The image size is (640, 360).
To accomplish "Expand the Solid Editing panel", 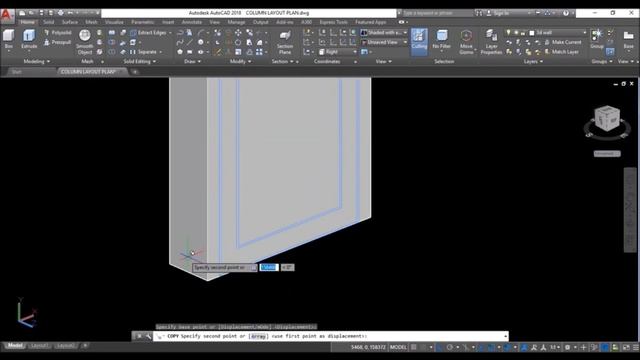I will point(140,61).
